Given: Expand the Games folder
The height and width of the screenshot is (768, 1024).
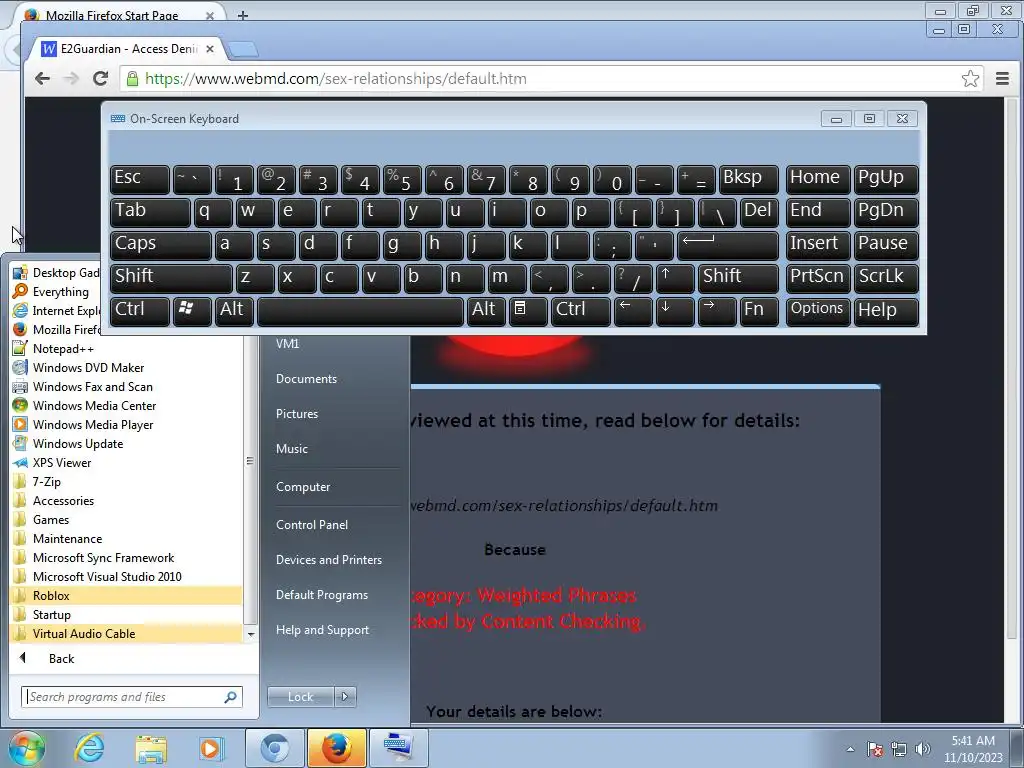Looking at the screenshot, I should [x=50, y=520].
